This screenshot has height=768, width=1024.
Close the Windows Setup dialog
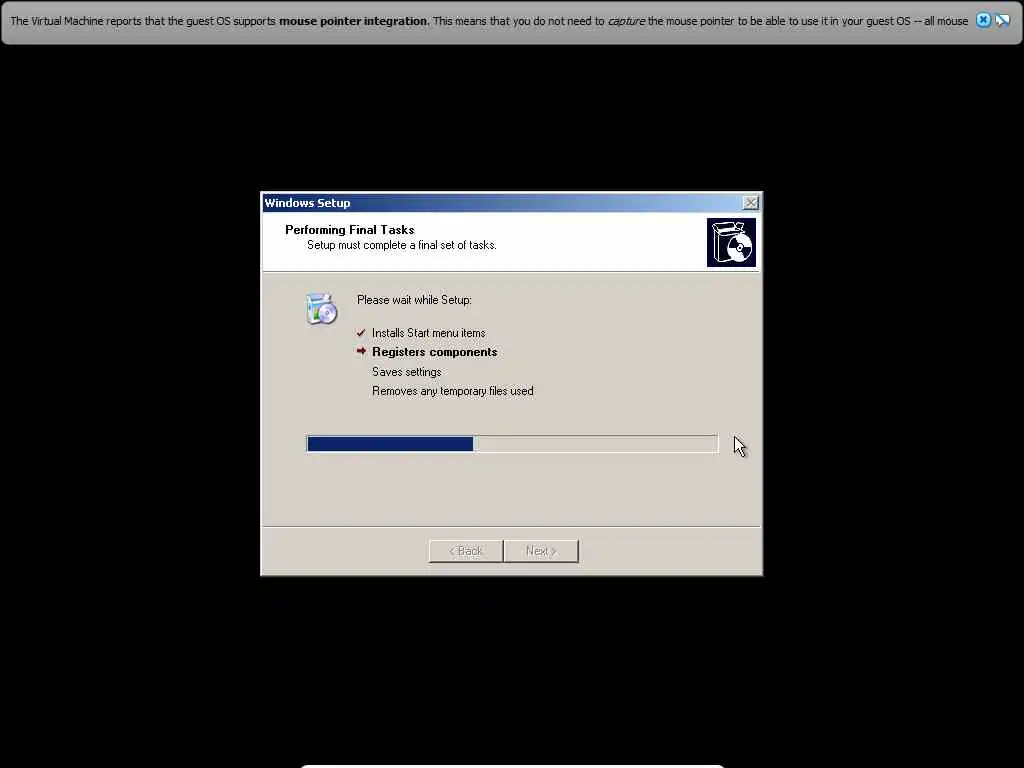[x=750, y=202]
